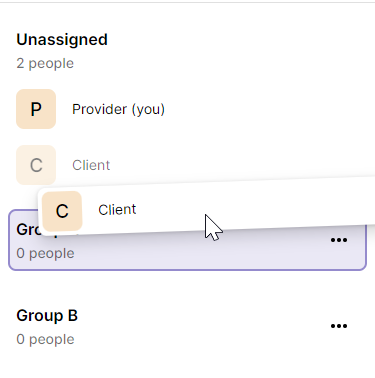375x378 pixels.
Task: Click the 'Client' label on the dragged card
Action: click(117, 210)
